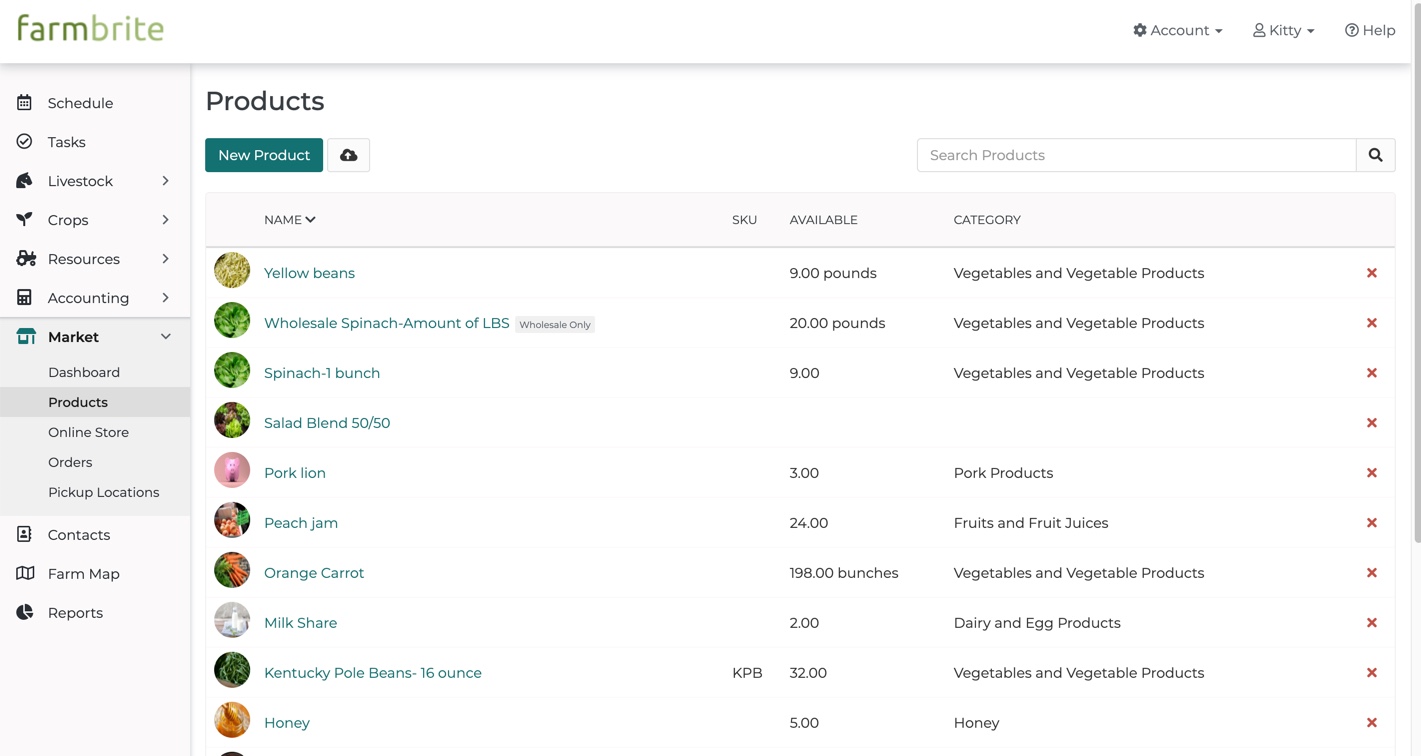This screenshot has height=756, width=1421.
Task: Click the cloud upload import icon
Action: (348, 155)
